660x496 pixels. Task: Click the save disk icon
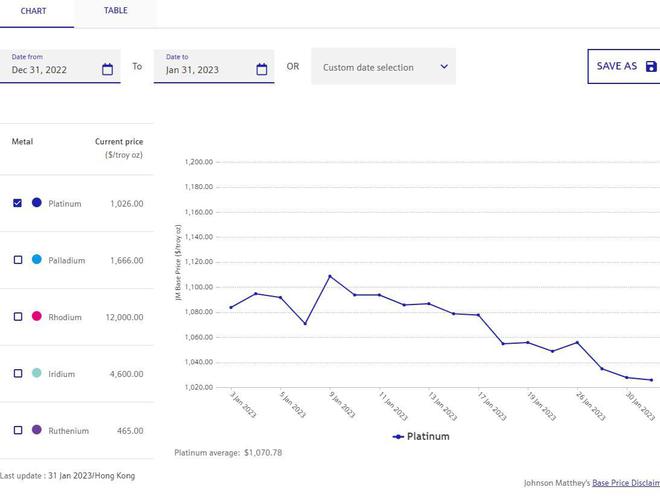tap(651, 67)
